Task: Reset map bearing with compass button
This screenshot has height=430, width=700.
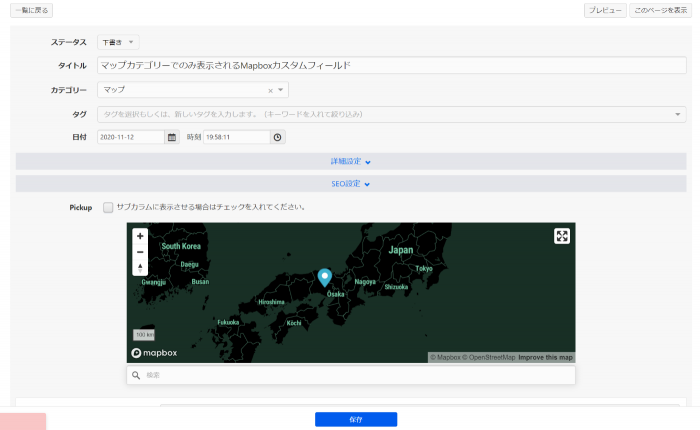Action: (x=140, y=267)
